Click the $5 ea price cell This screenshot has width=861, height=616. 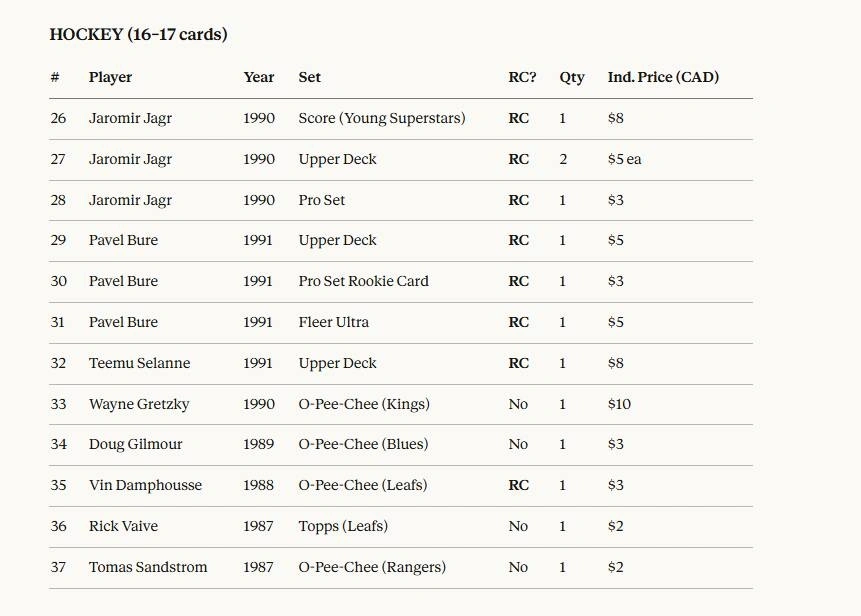(x=624, y=159)
